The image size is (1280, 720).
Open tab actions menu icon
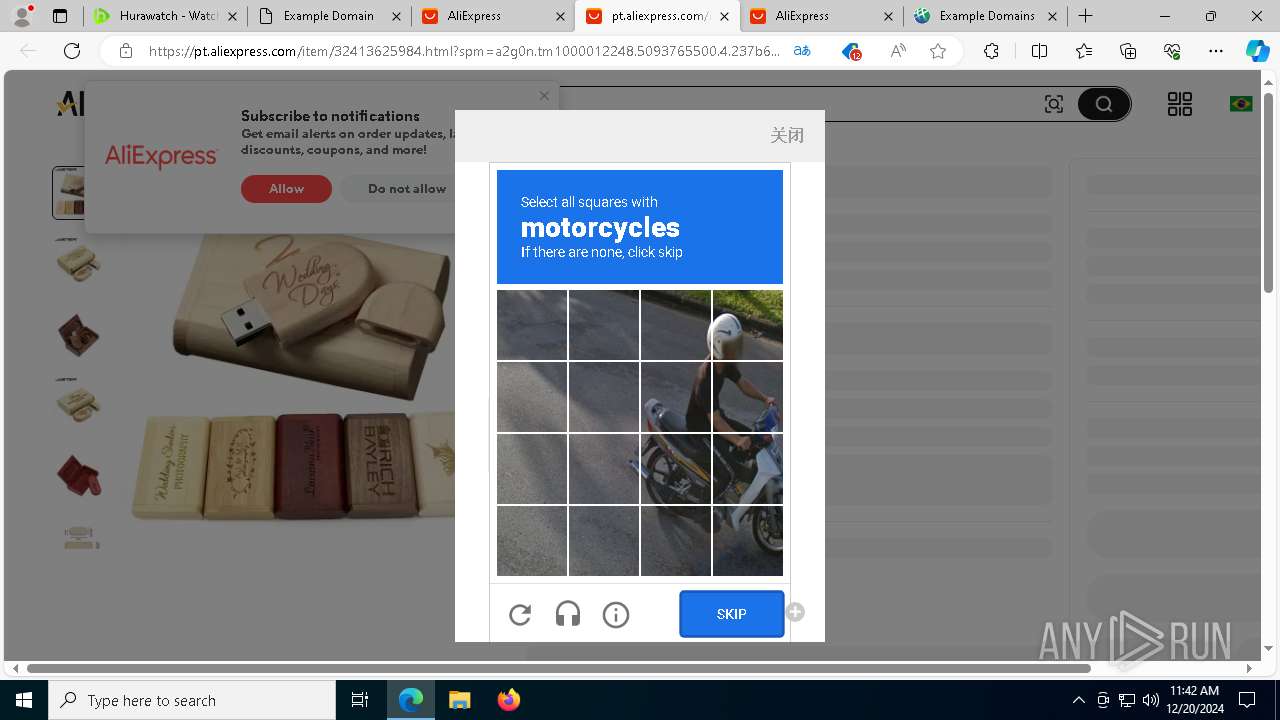(x=60, y=16)
